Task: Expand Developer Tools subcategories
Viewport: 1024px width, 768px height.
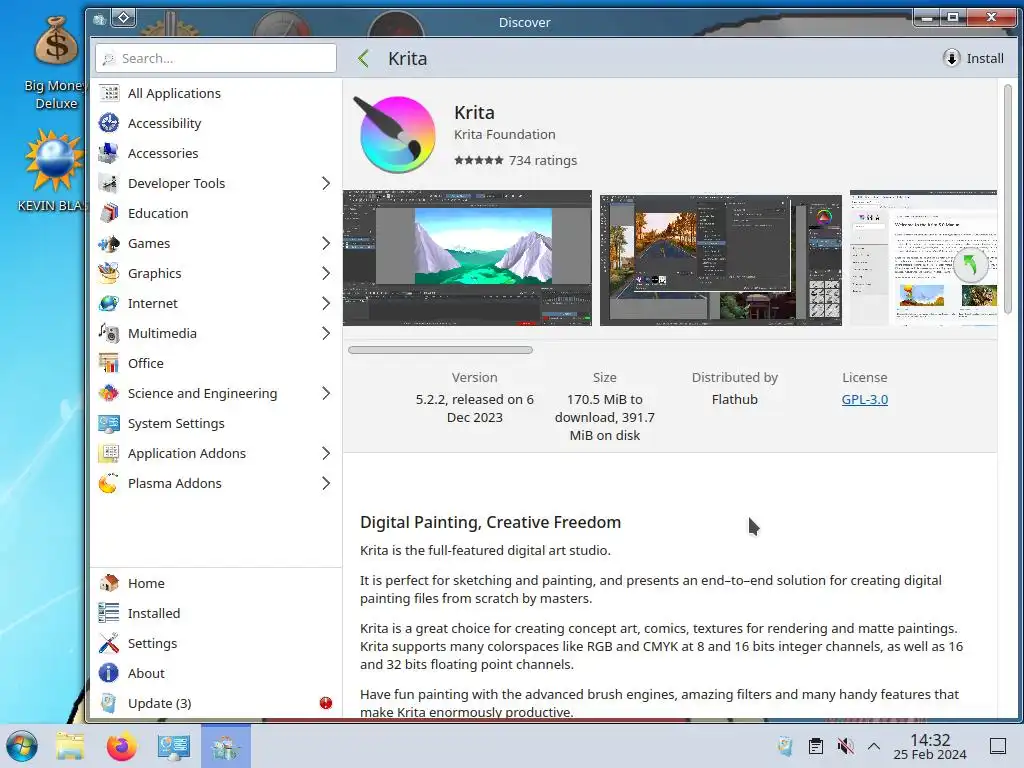Action: pyautogui.click(x=326, y=184)
